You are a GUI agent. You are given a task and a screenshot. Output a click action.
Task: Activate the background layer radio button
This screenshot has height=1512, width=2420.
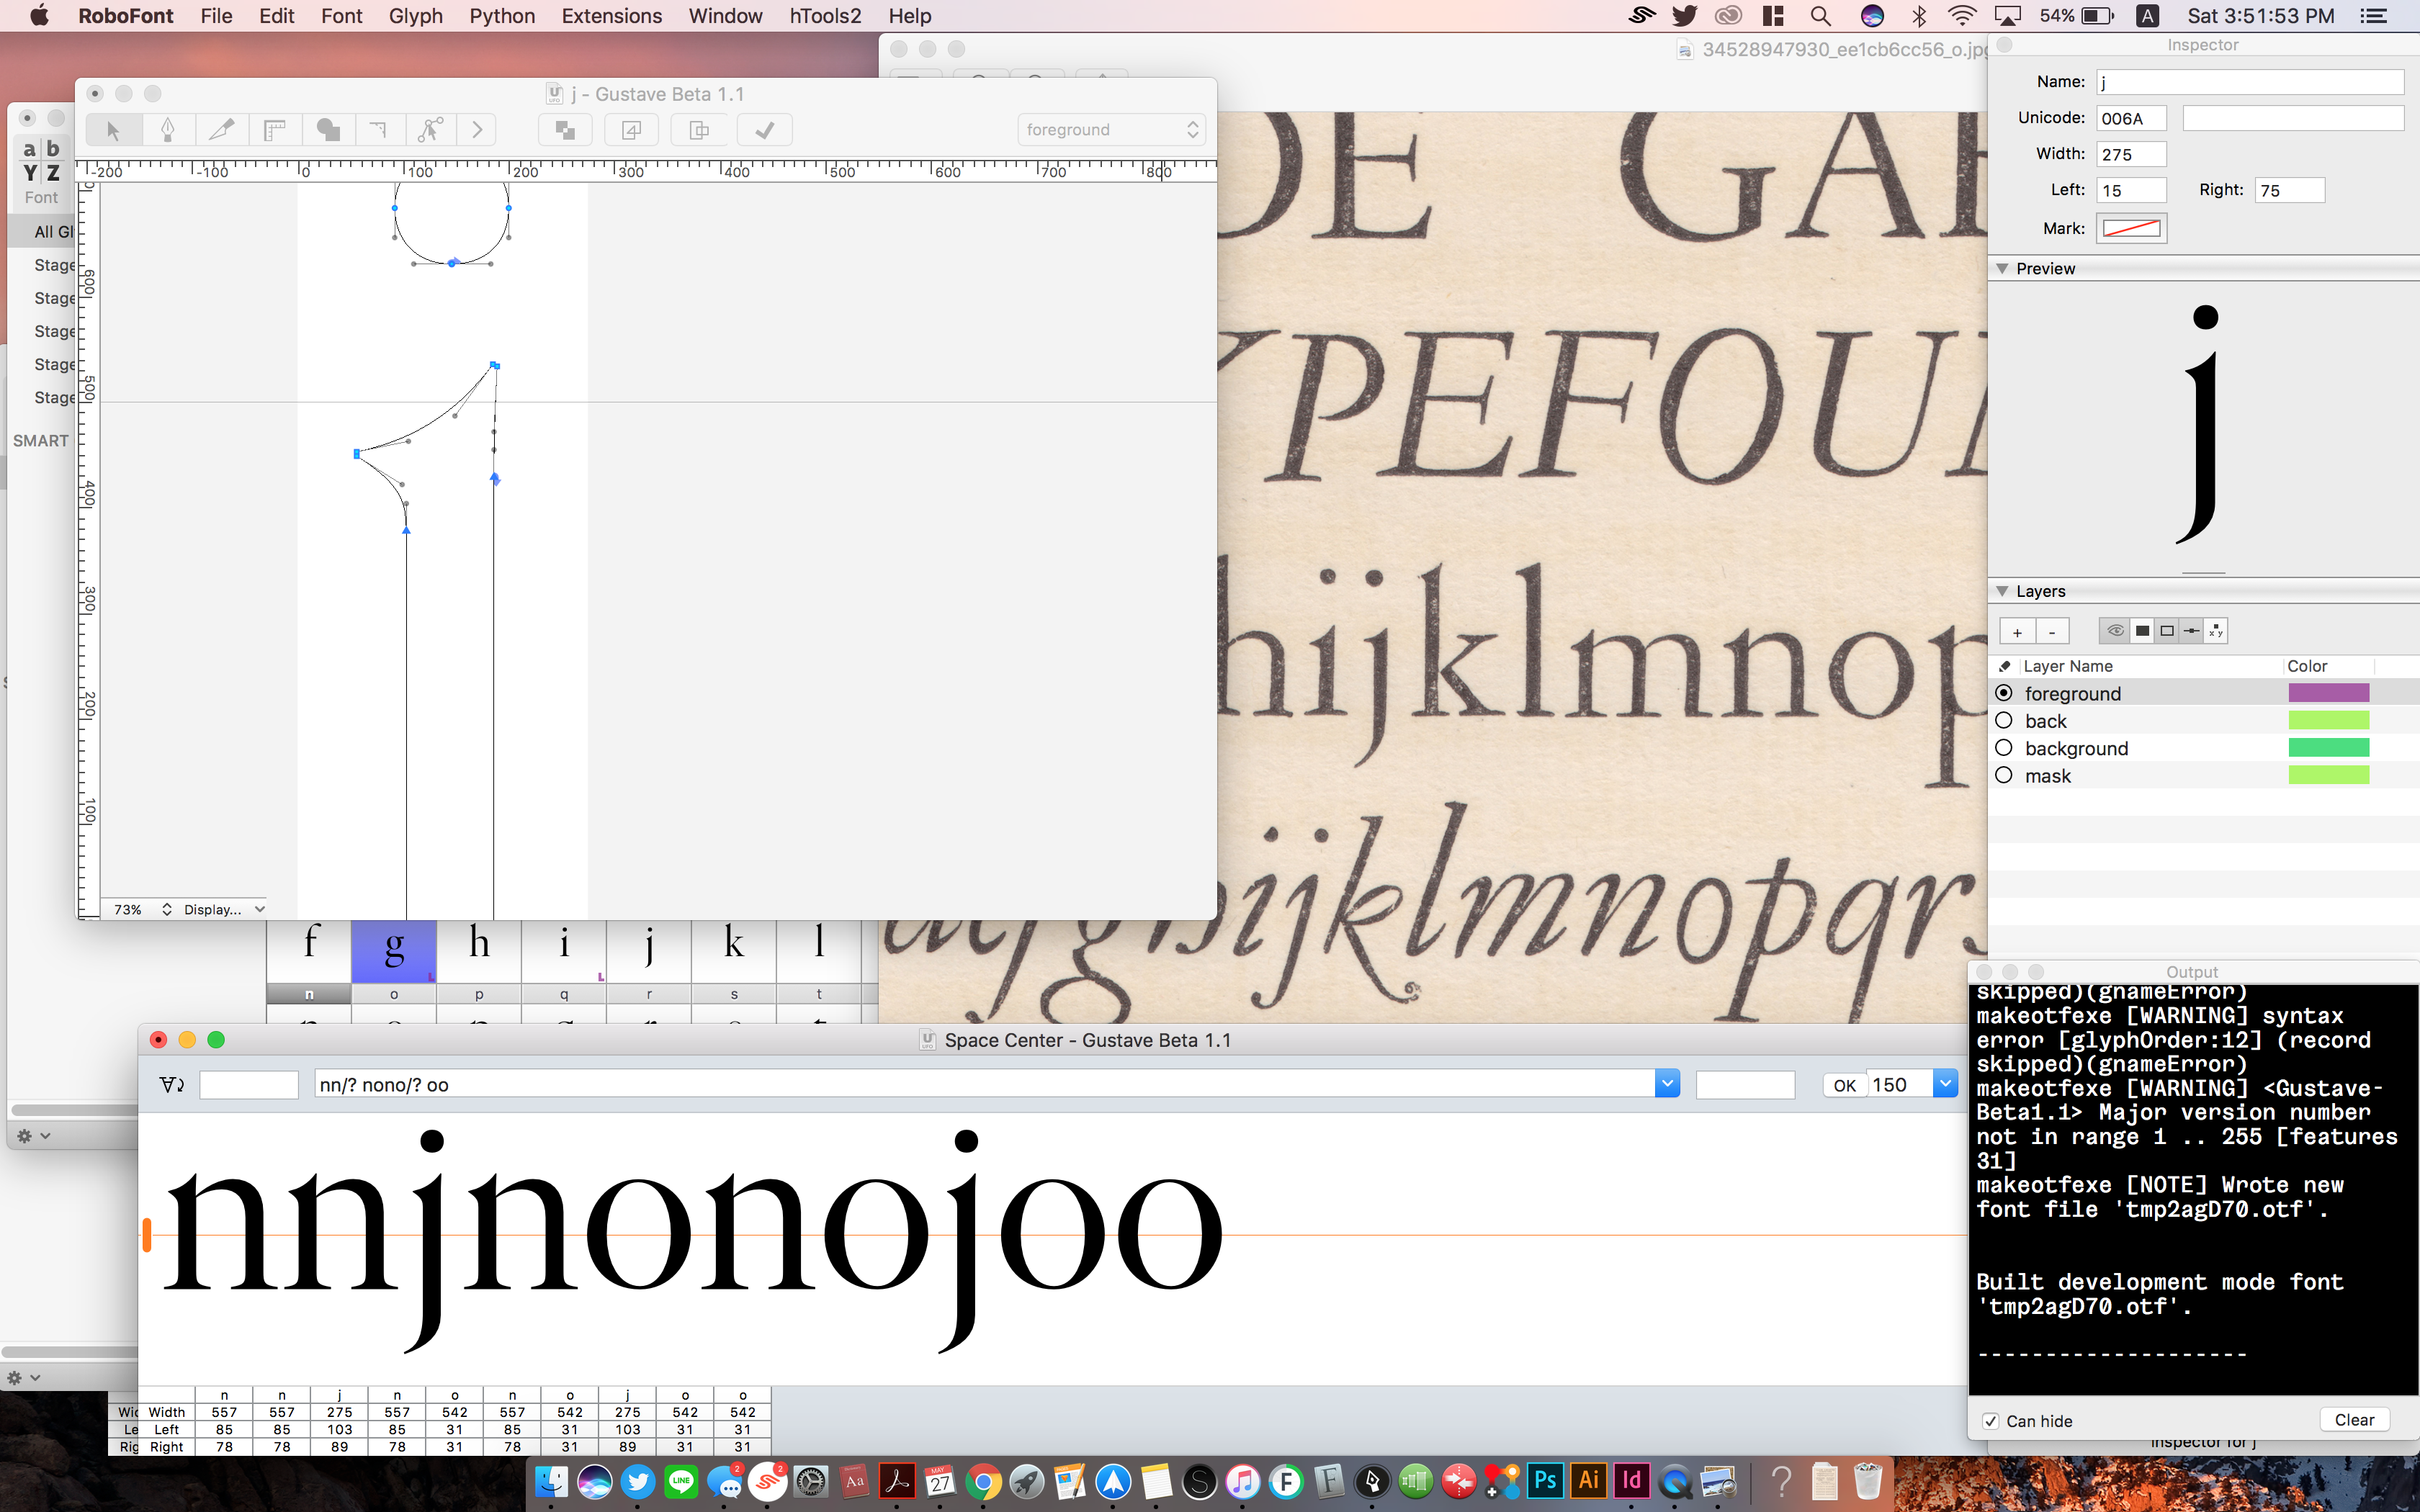[2004, 747]
